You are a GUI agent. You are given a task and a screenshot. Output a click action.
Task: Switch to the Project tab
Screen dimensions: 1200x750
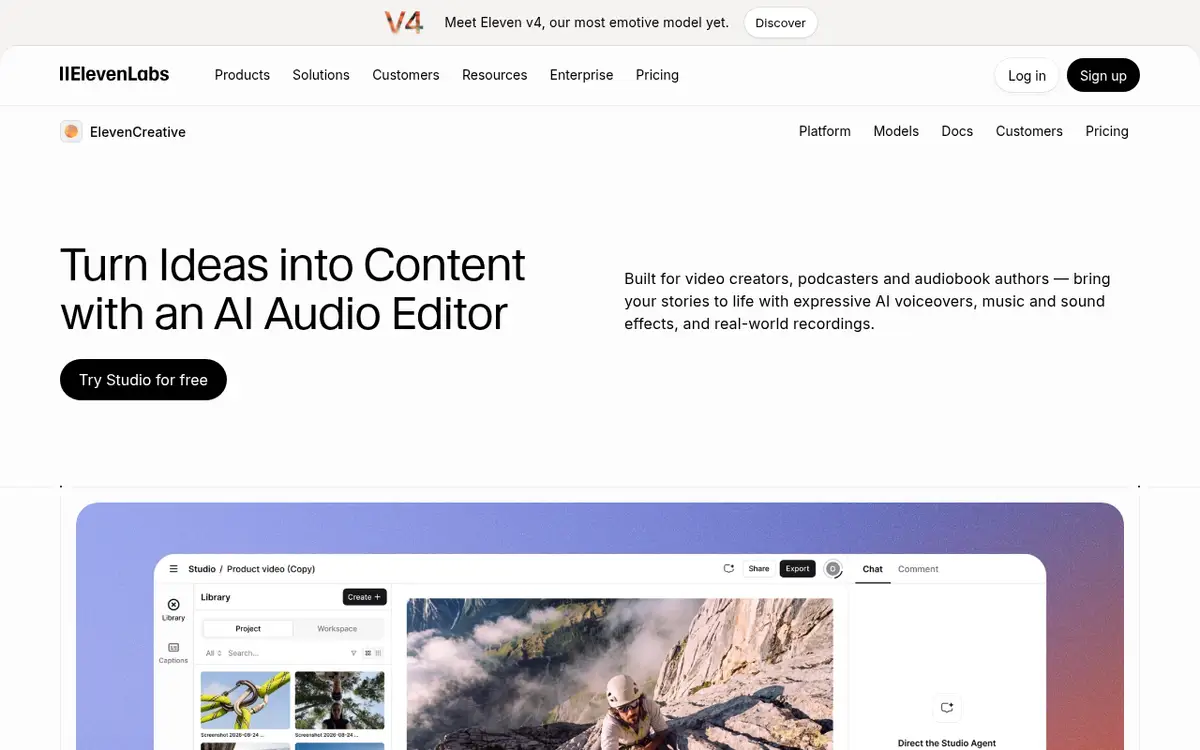248,629
